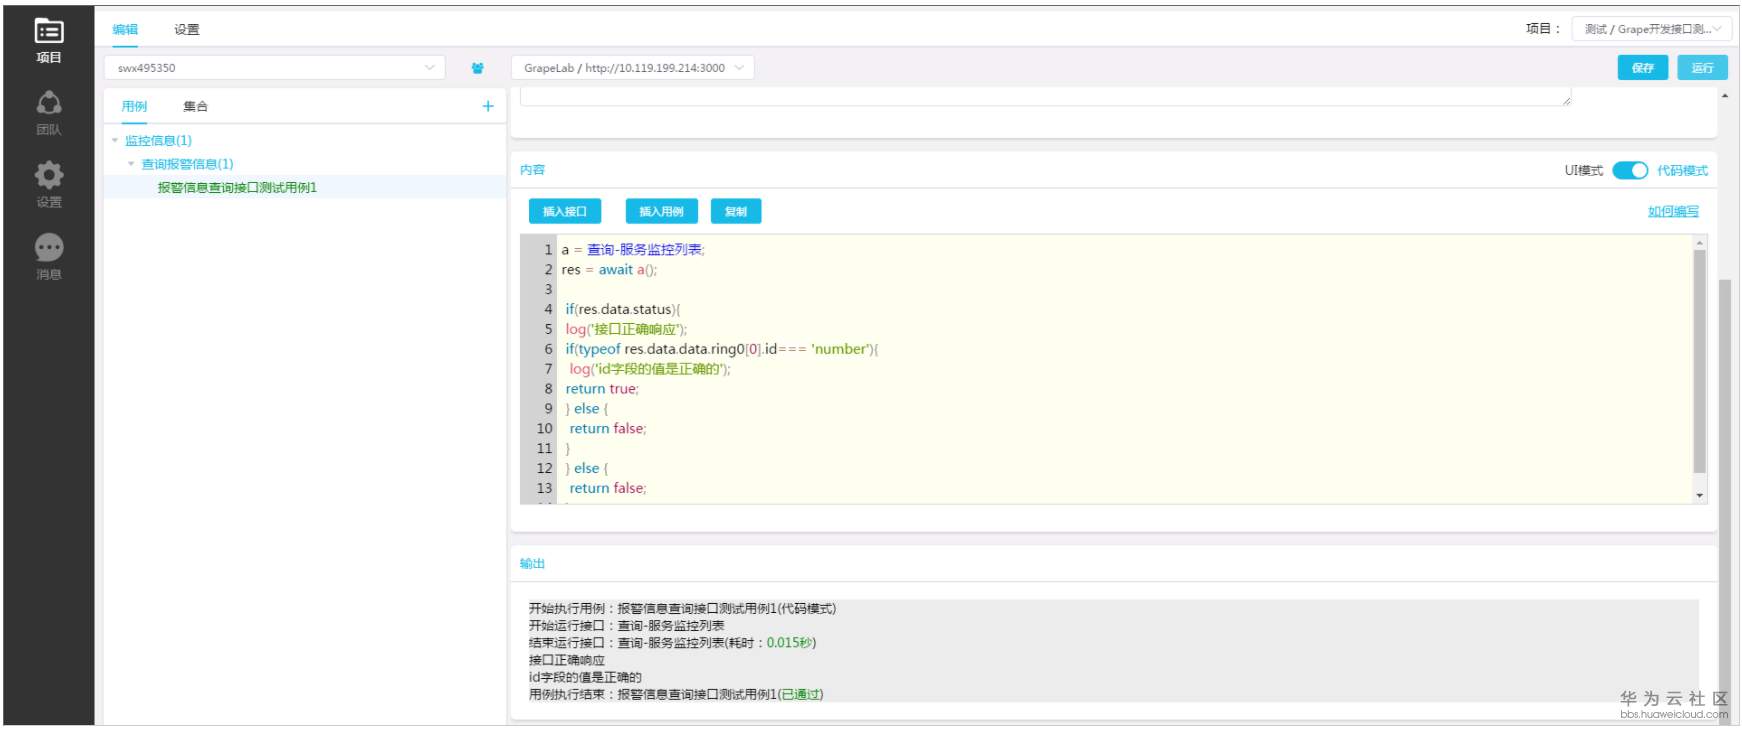Viewport: 1742px width, 729px height.
Task: Click code line log('接口正确响应');
Action: [x=626, y=329]
